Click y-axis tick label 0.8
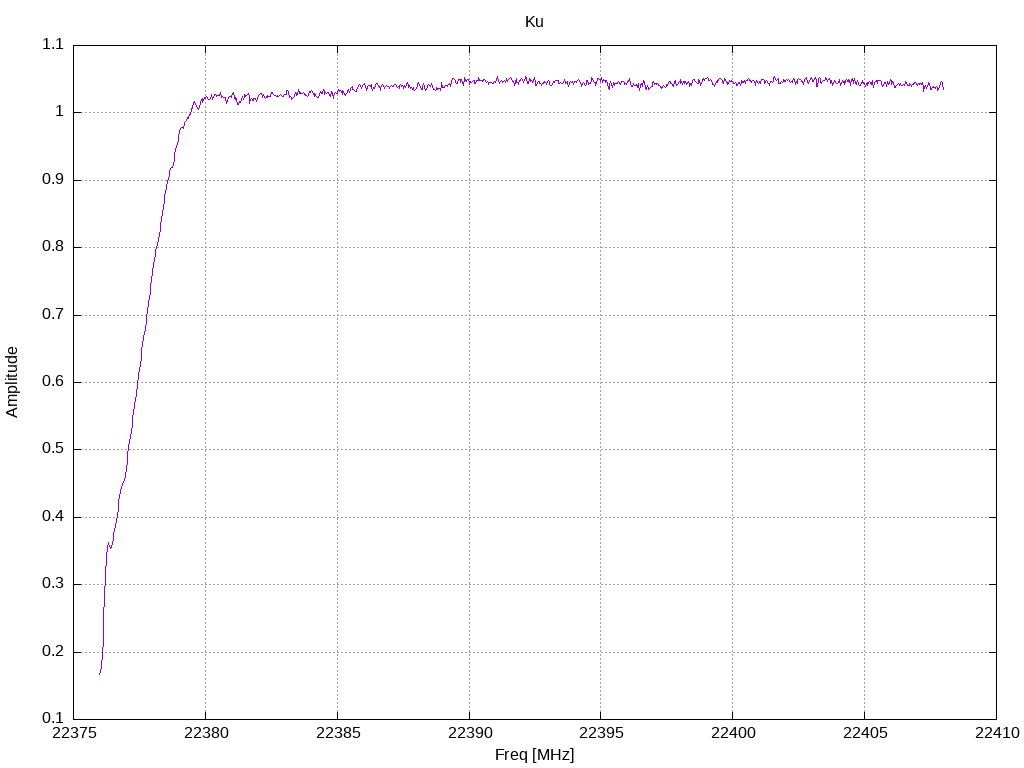This screenshot has height=768, width=1024. pyautogui.click(x=53, y=247)
